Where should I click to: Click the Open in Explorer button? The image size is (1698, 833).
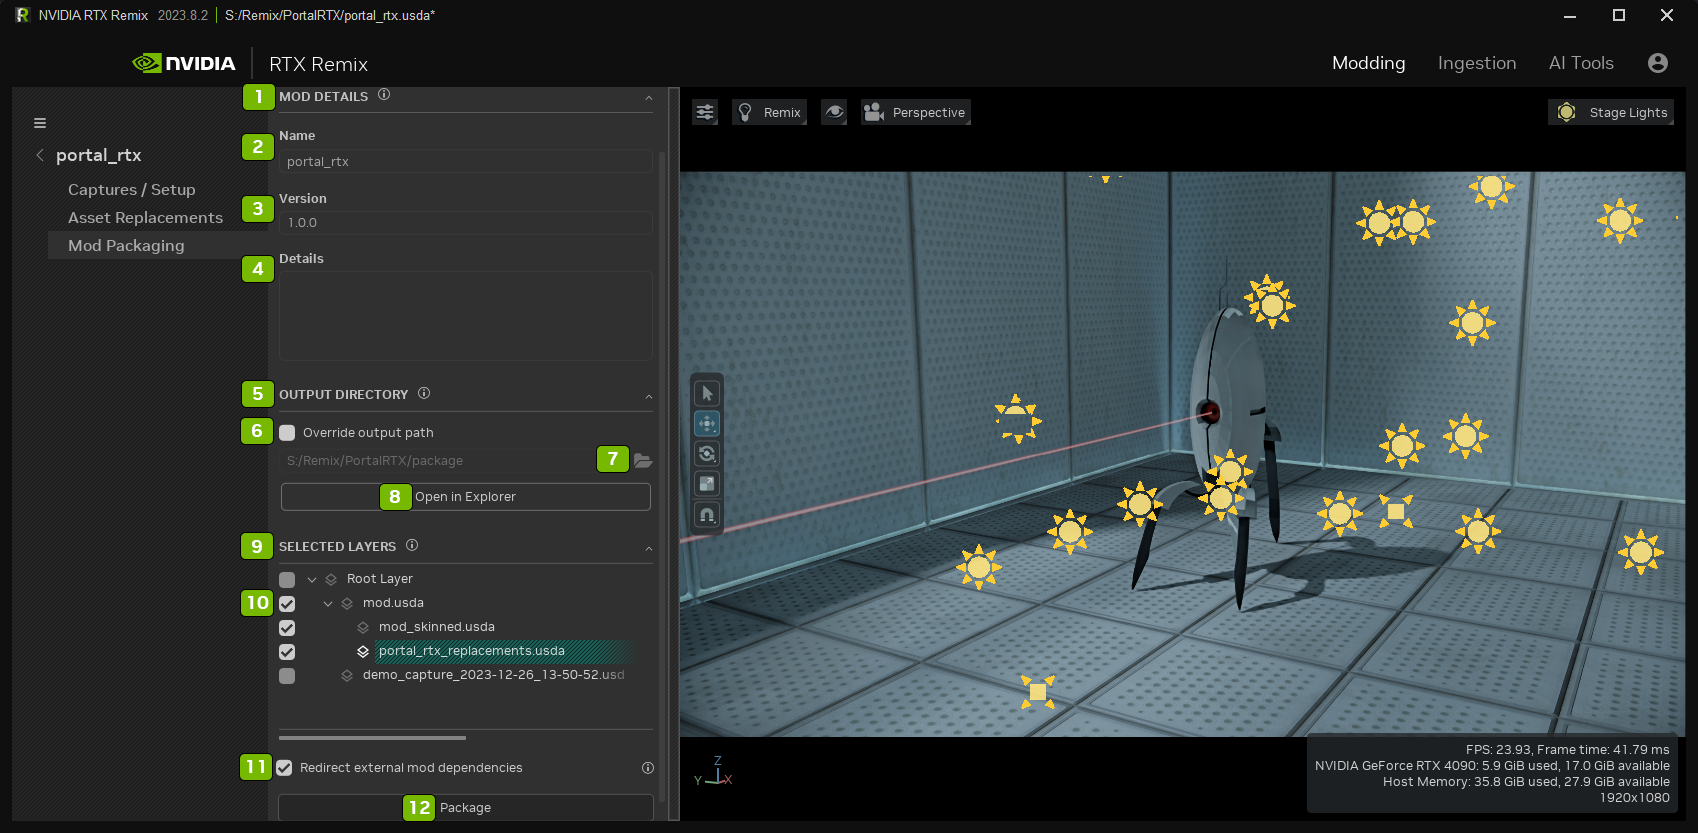(466, 497)
